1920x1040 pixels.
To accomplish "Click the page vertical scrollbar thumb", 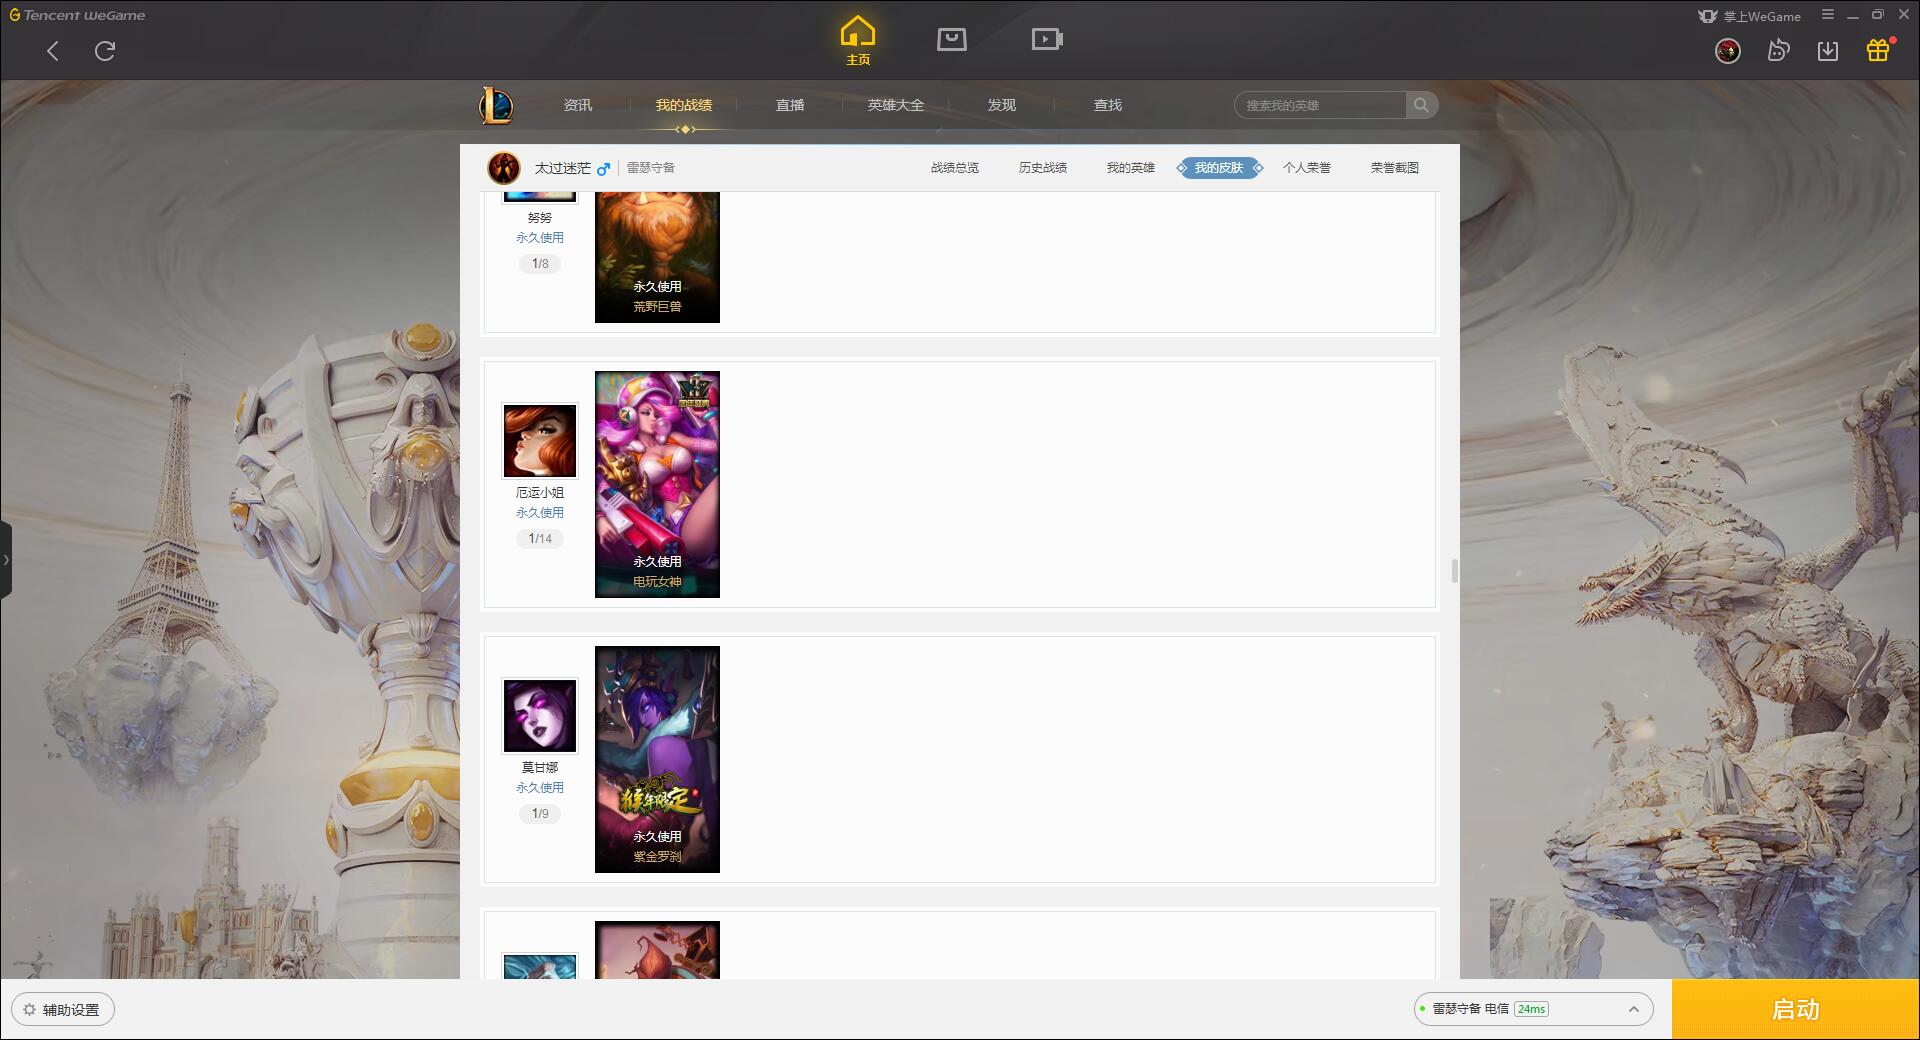I will 1454,571.
